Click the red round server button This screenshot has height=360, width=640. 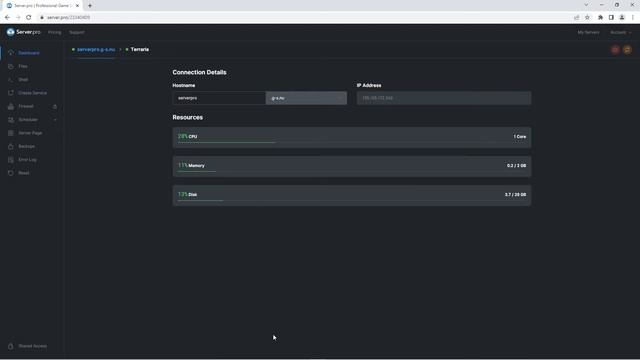[x=615, y=50]
